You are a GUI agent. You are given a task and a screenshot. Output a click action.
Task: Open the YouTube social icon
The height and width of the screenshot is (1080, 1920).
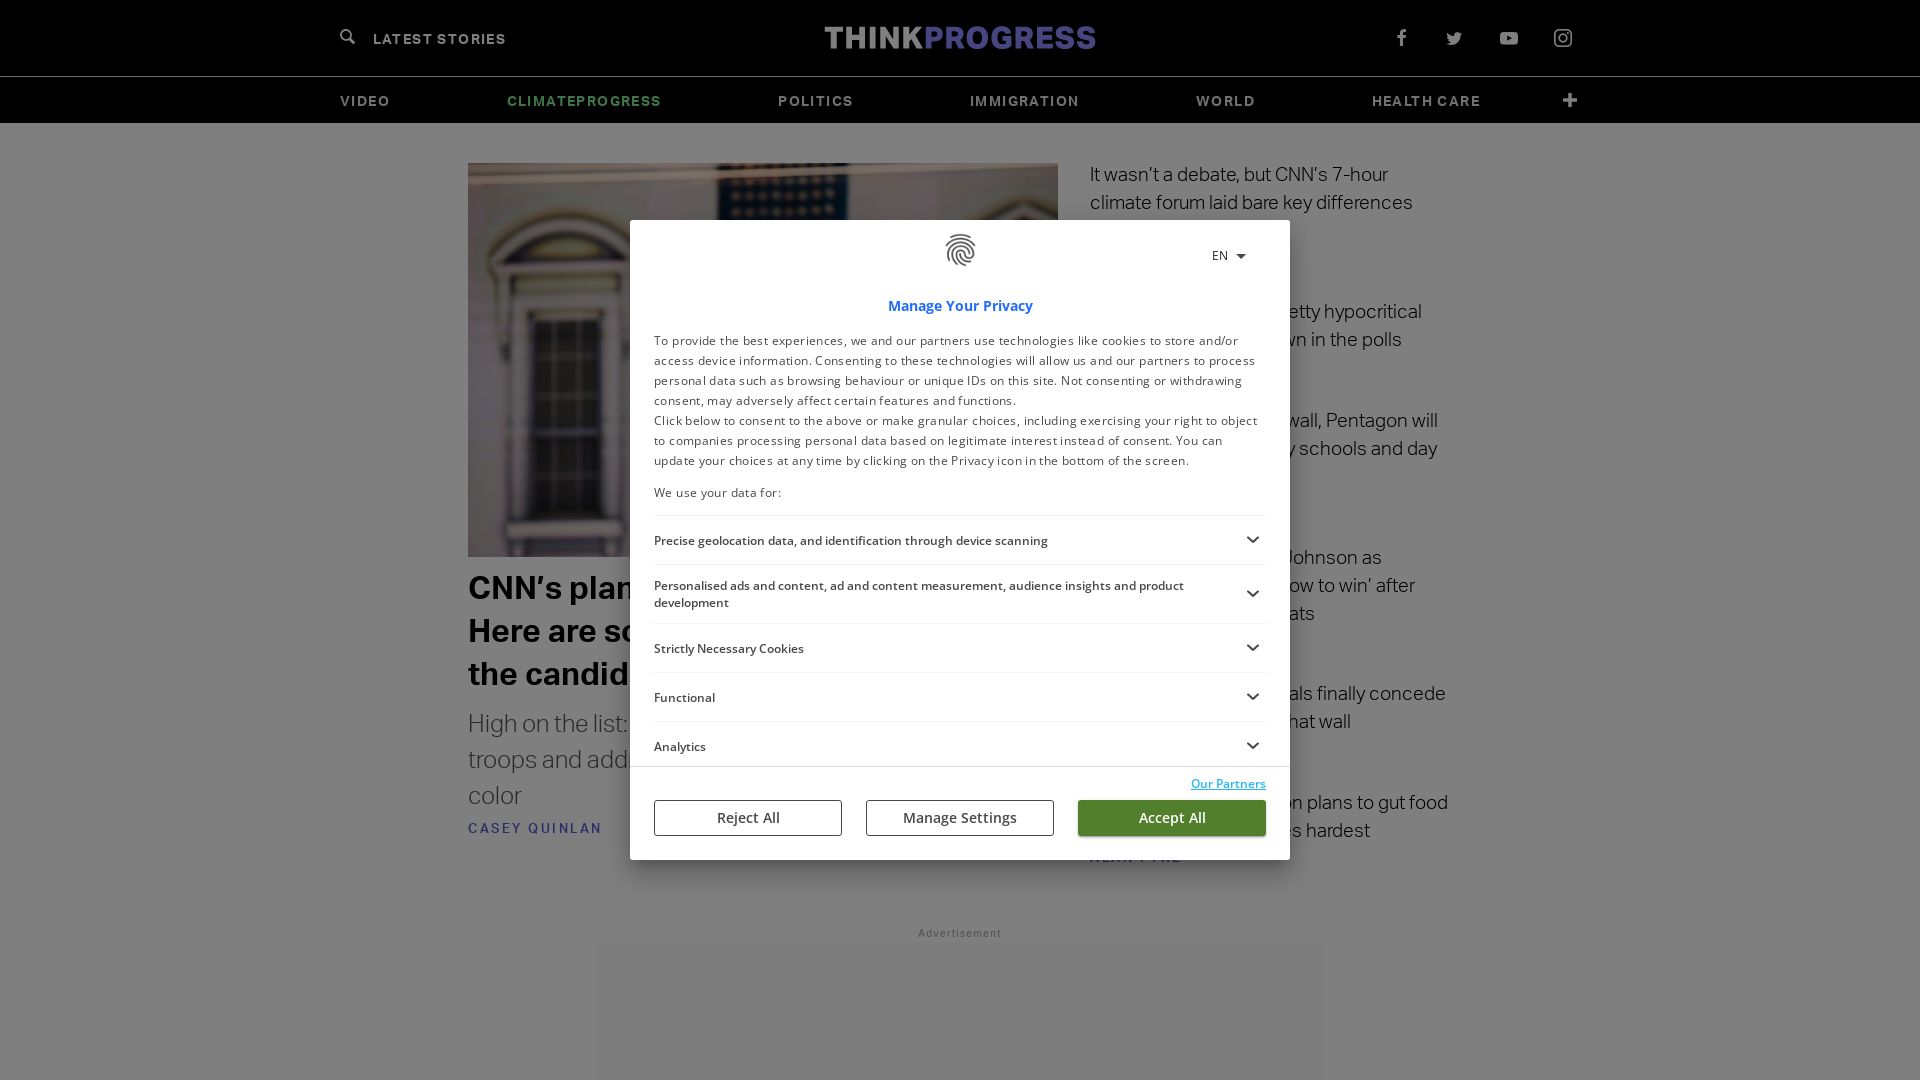click(1509, 37)
